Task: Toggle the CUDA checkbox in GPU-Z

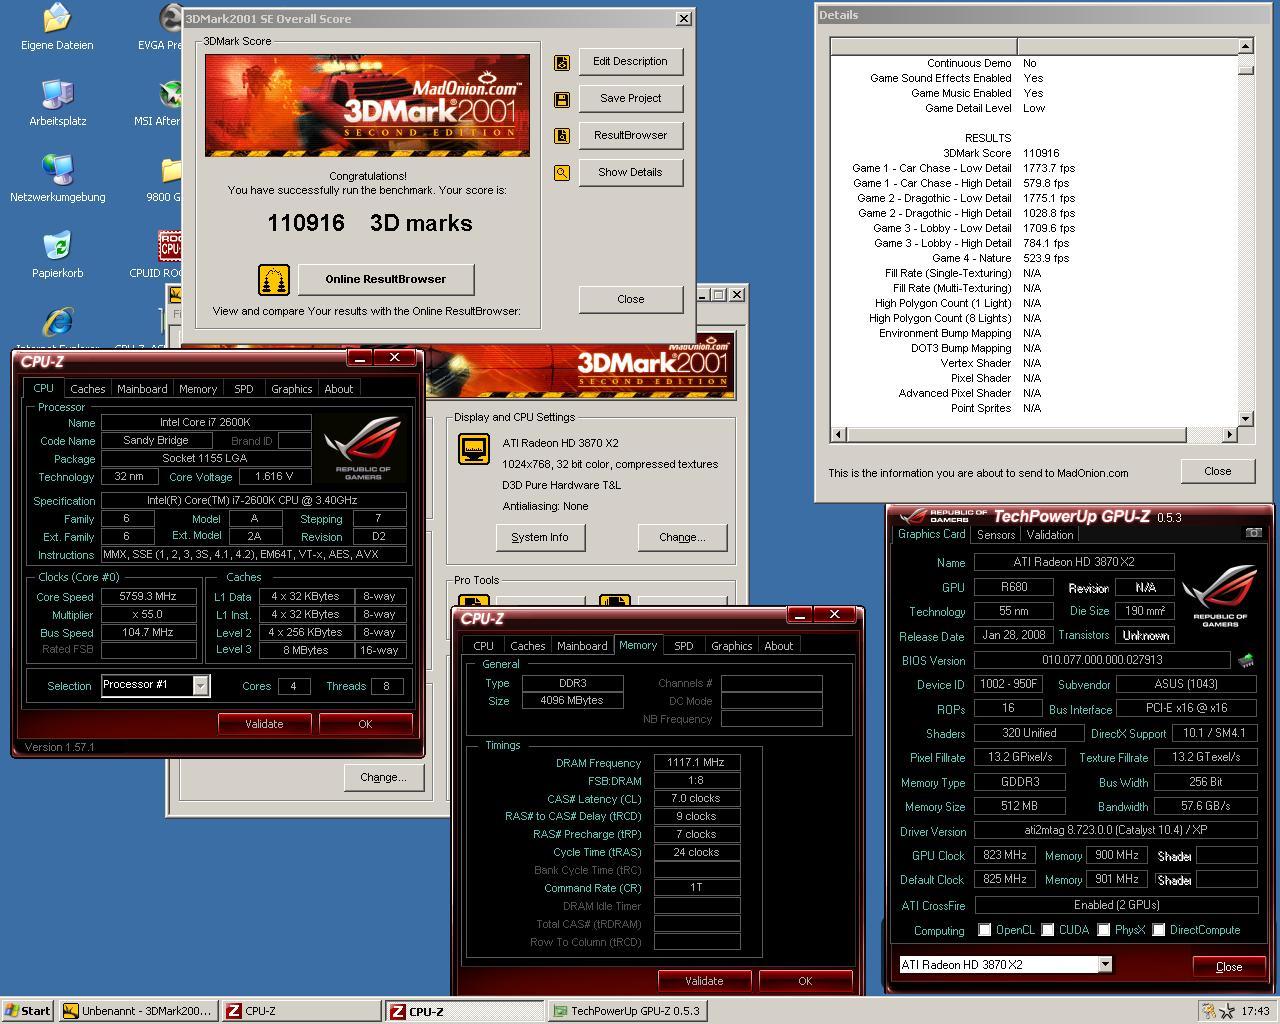Action: 1048,930
